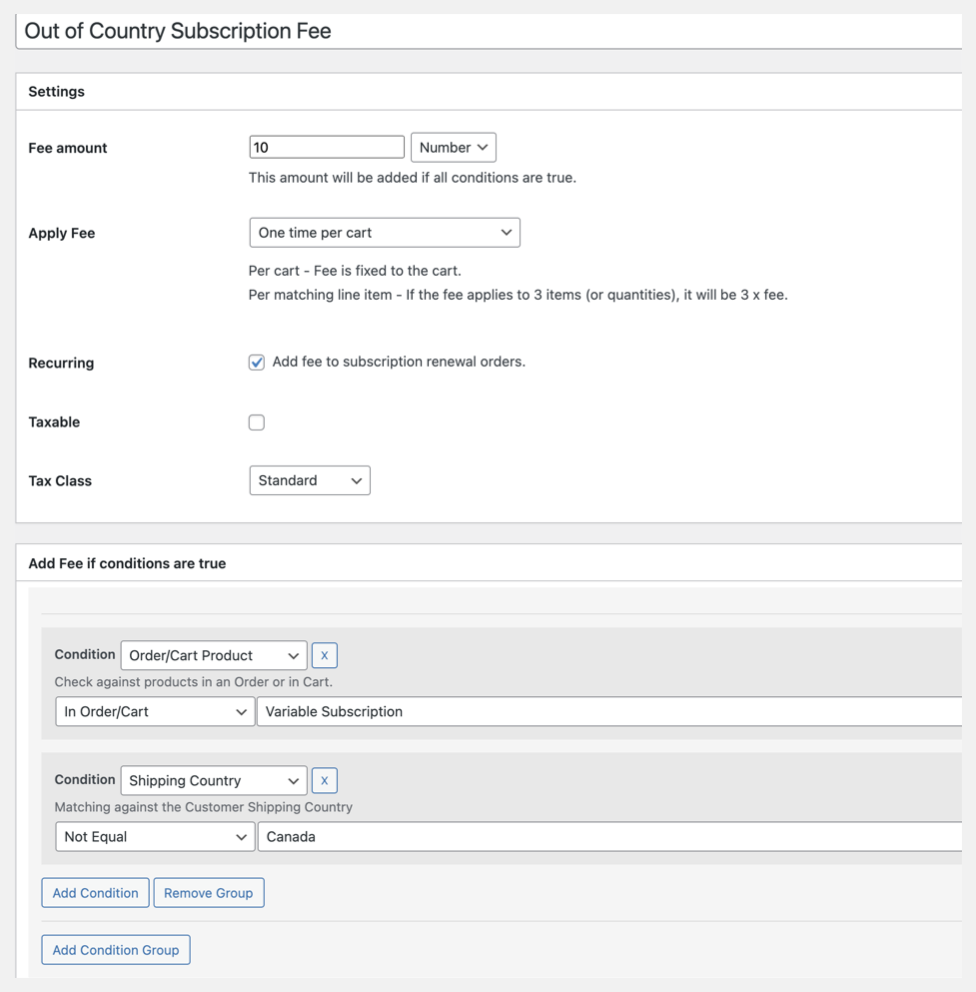976x992 pixels.
Task: Open the 'Order/Cart Product' condition type dropdown
Action: [x=213, y=656]
